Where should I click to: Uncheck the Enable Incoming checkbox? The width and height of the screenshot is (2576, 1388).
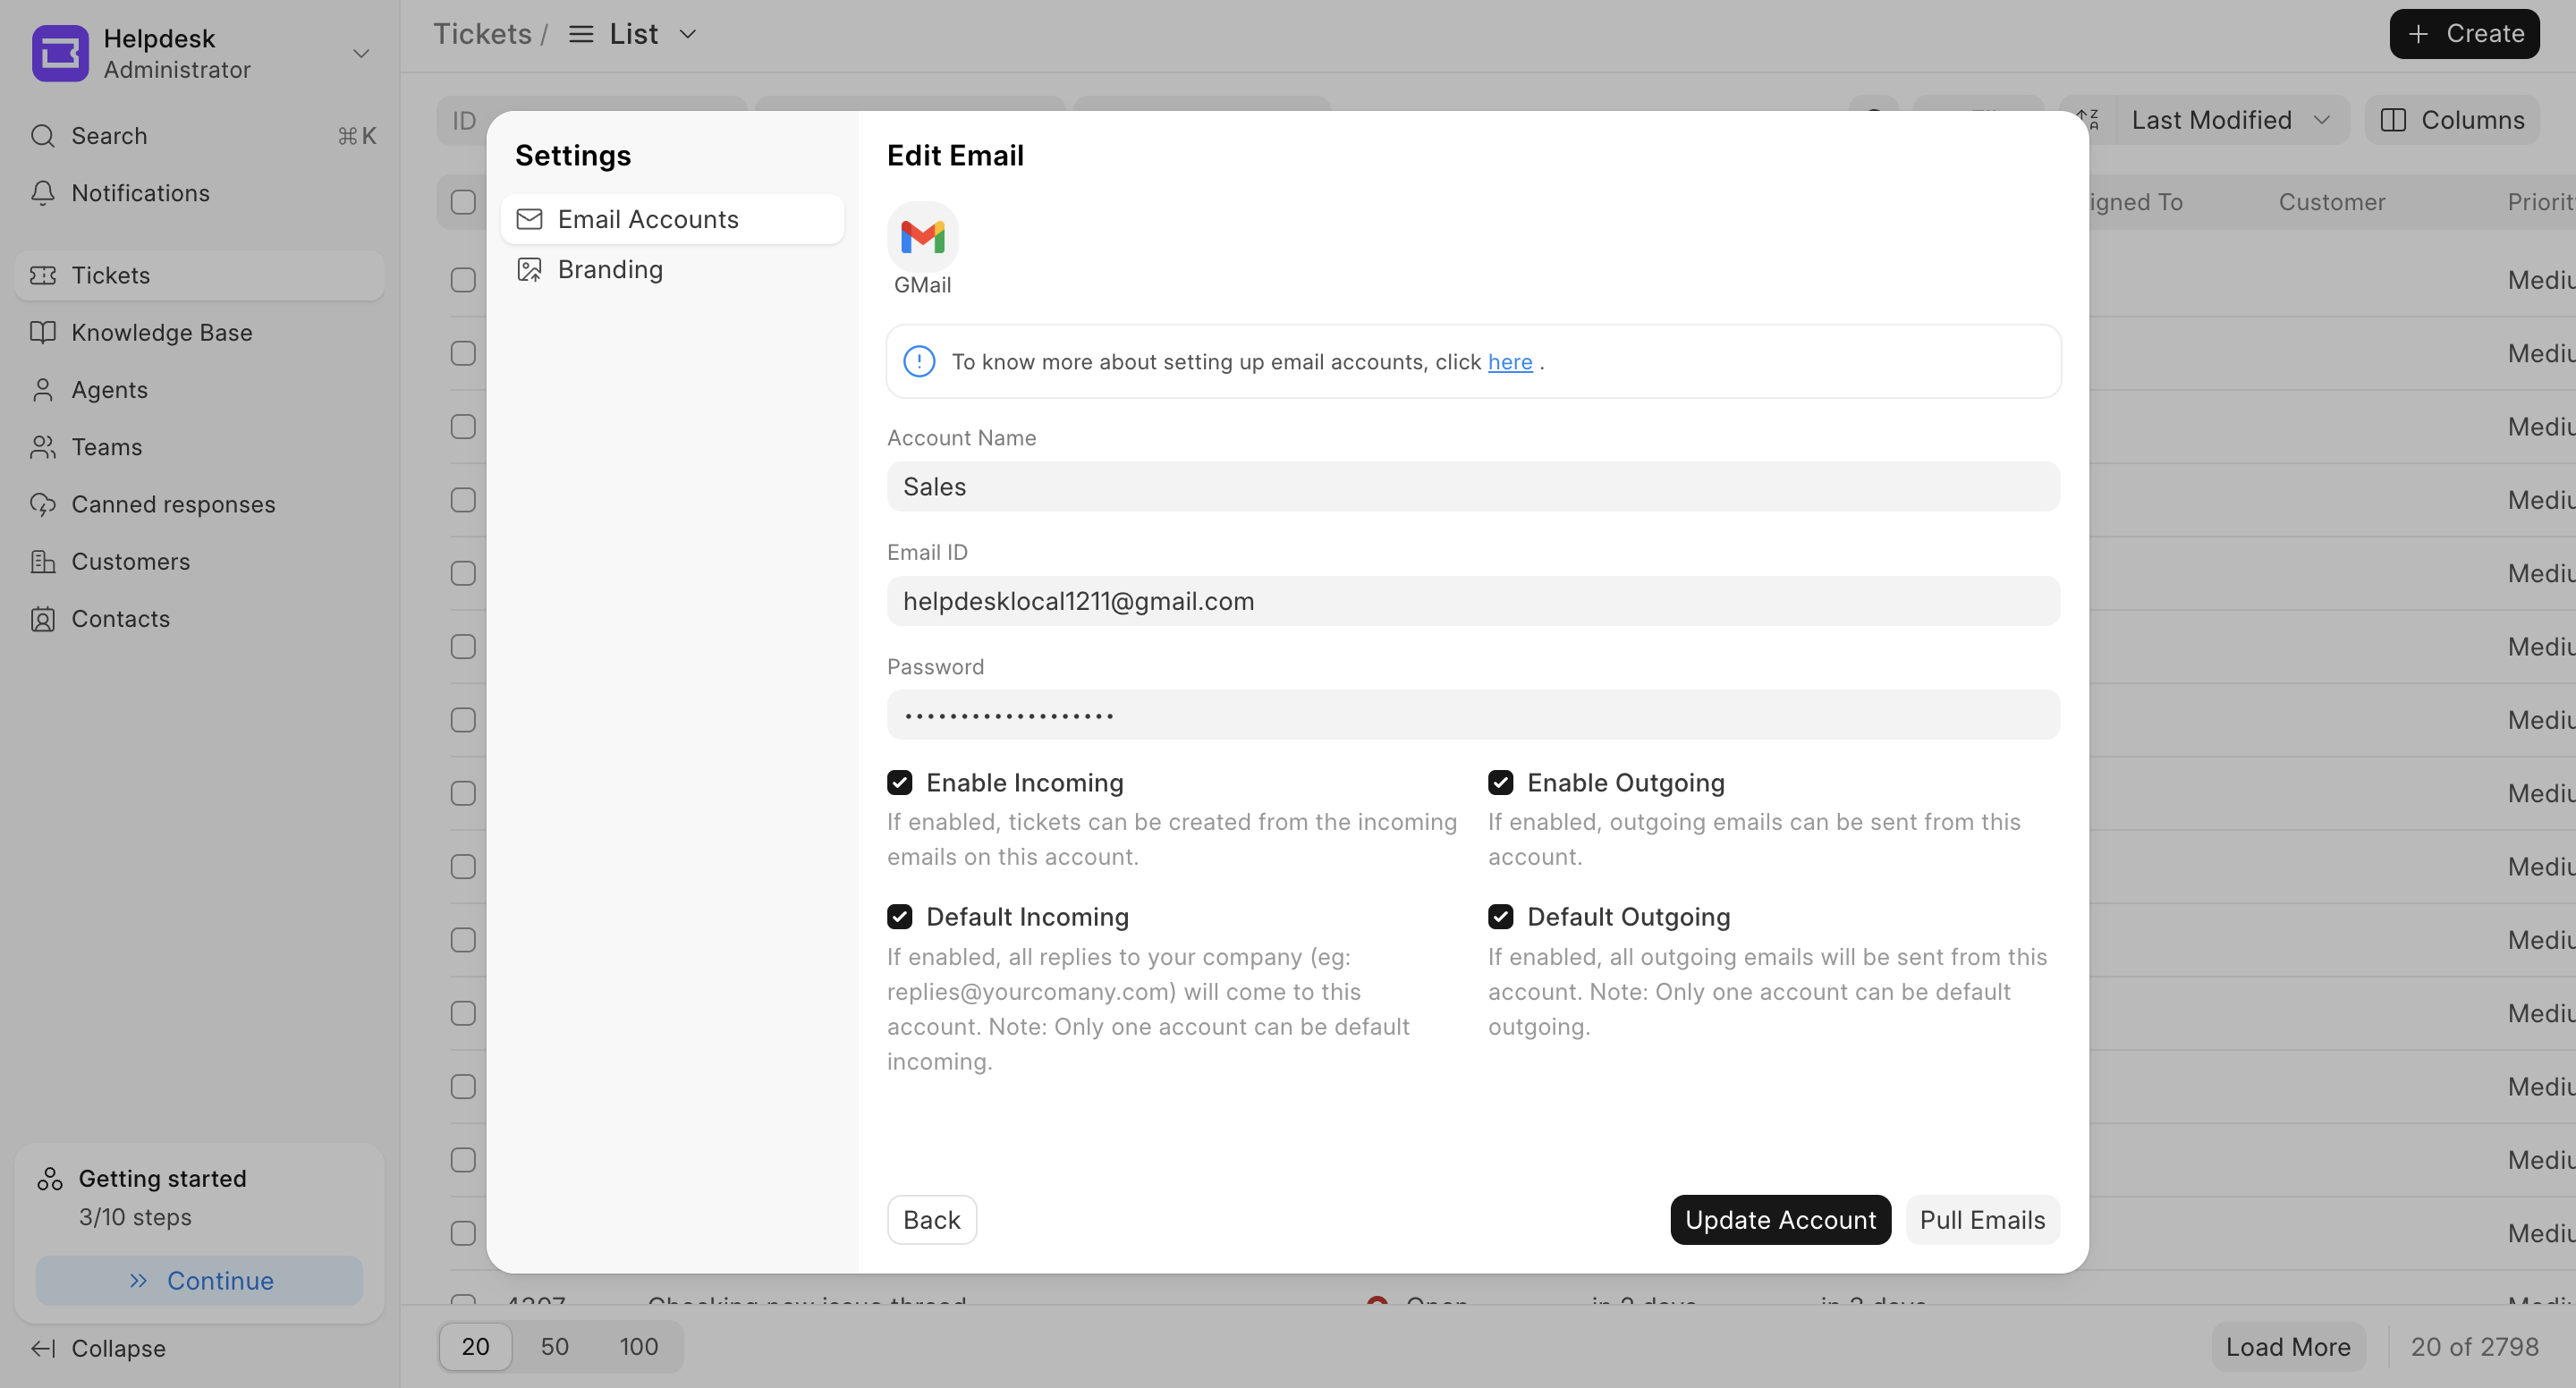(x=899, y=782)
